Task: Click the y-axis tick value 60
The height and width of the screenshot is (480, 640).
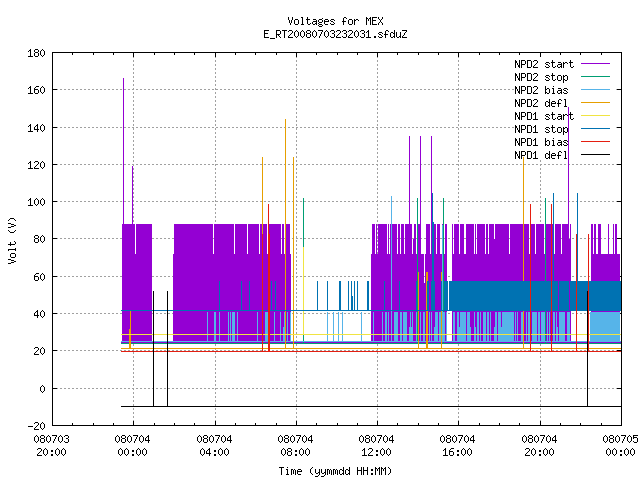Action: pyautogui.click(x=39, y=277)
